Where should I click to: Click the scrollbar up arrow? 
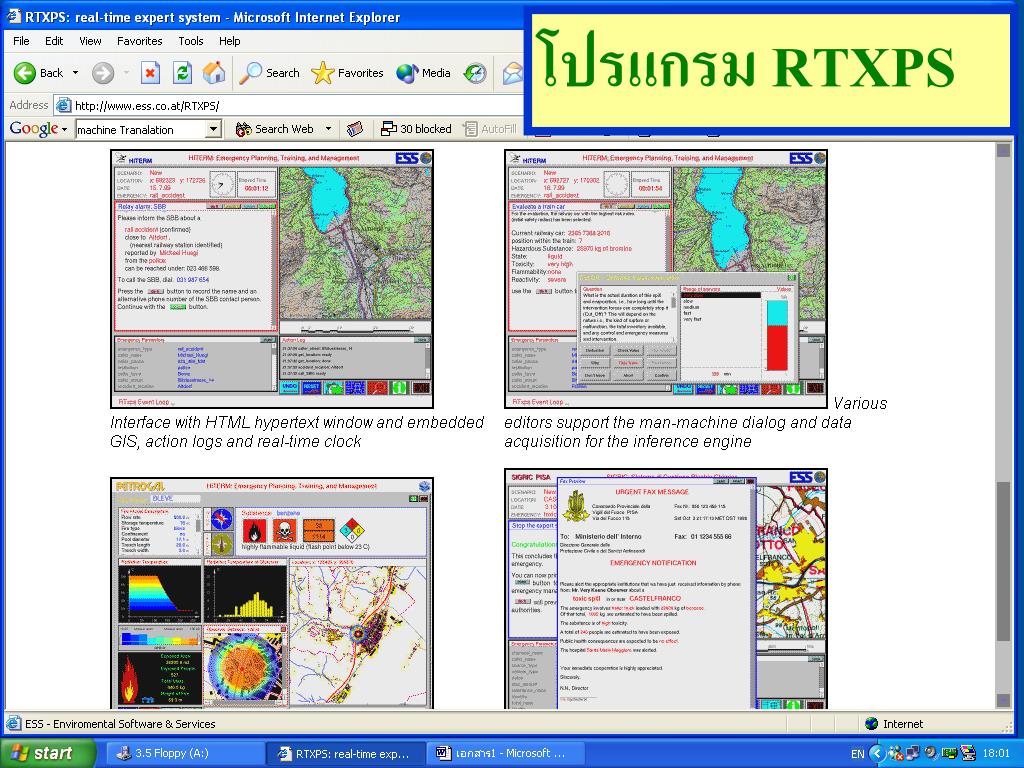click(x=1003, y=150)
